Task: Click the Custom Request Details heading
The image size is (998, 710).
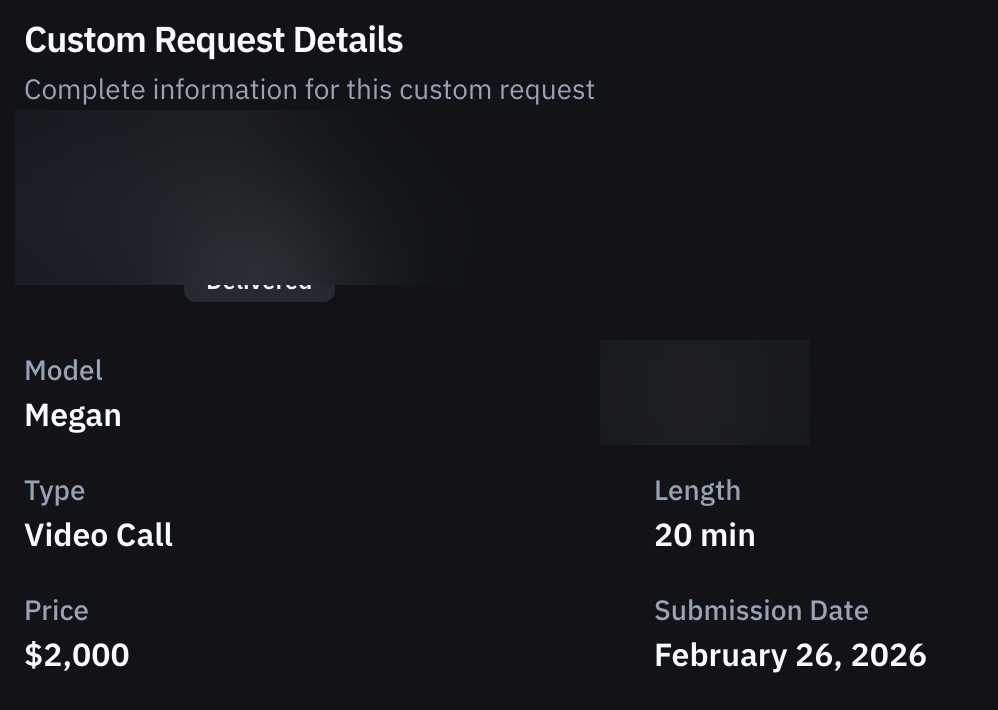Action: click(213, 40)
